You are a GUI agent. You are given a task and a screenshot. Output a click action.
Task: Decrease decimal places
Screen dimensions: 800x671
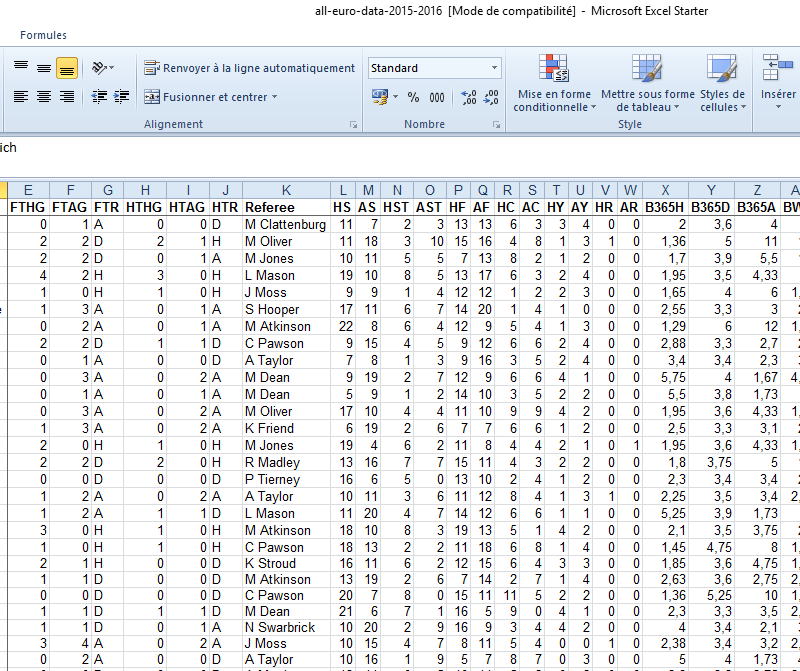(x=491, y=97)
